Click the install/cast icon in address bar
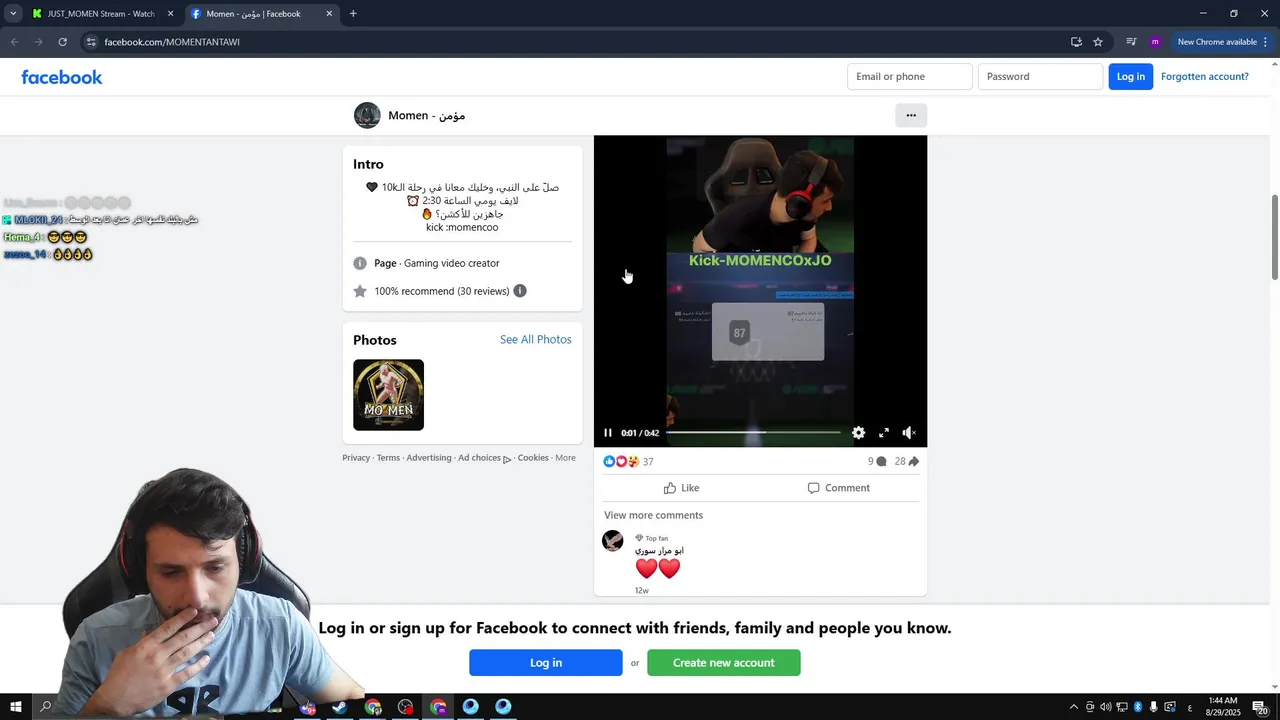This screenshot has width=1280, height=720. [x=1076, y=42]
